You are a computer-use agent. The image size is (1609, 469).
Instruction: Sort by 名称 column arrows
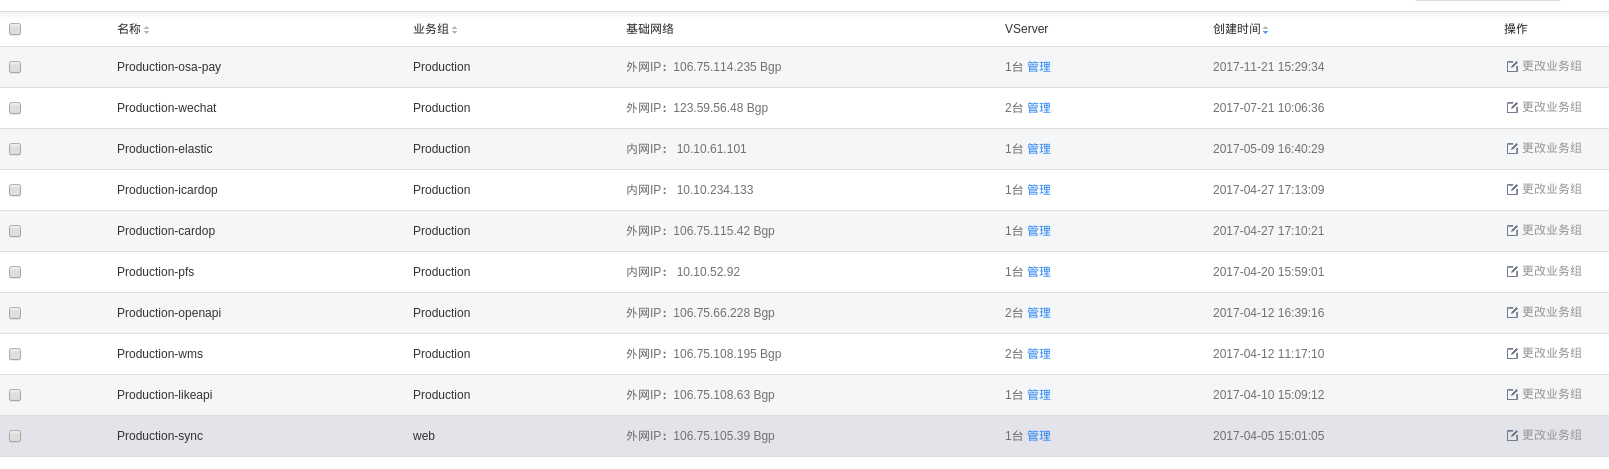tap(146, 30)
